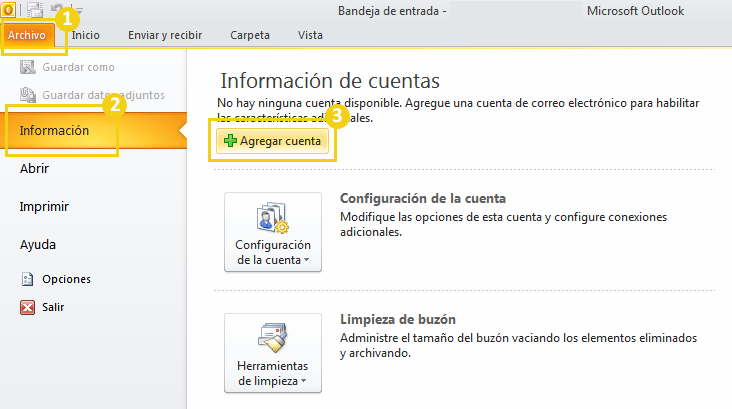The image size is (732, 409).
Task: Click the mailbox cleanup broom icon
Action: pos(273,337)
